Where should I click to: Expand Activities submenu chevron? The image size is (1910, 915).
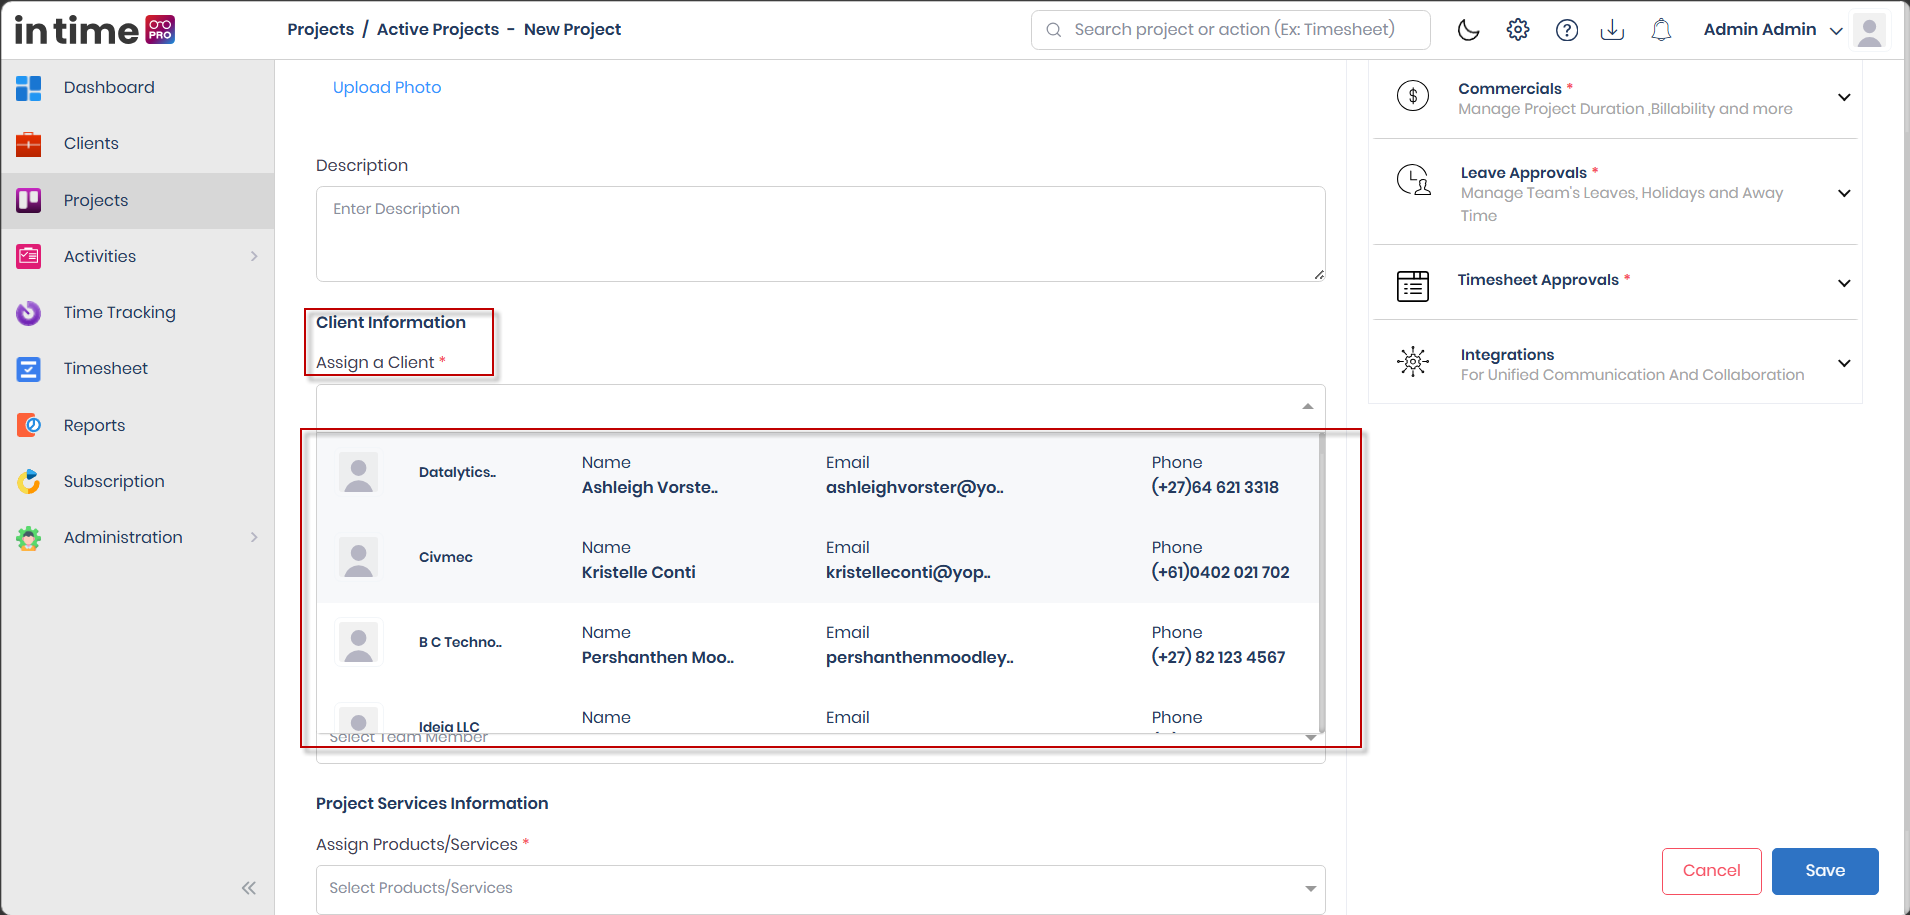click(x=254, y=256)
